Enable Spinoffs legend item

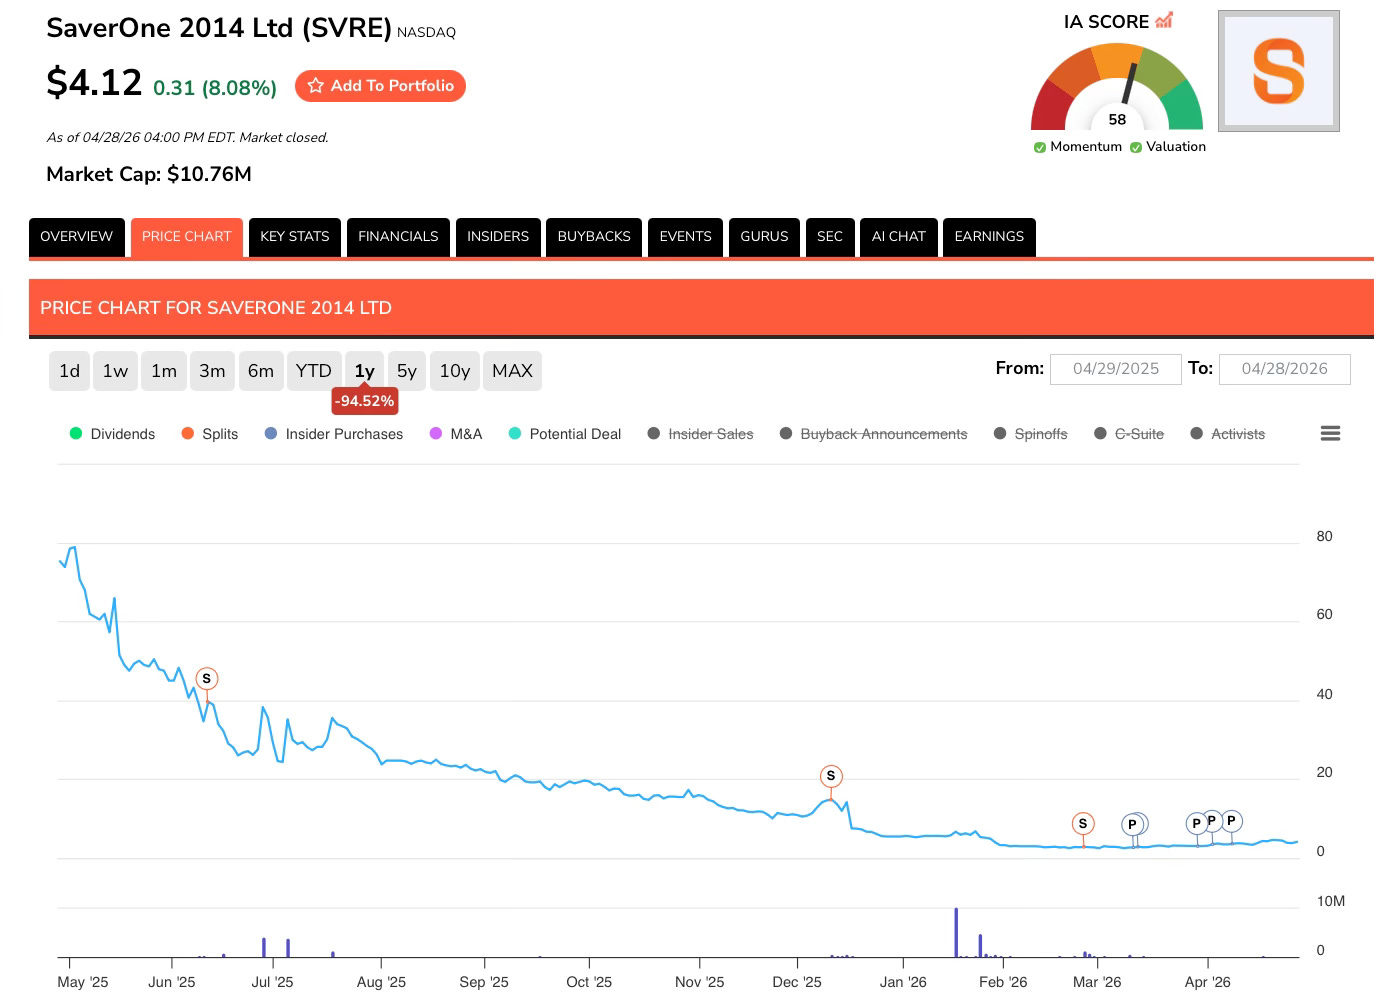coord(1031,434)
